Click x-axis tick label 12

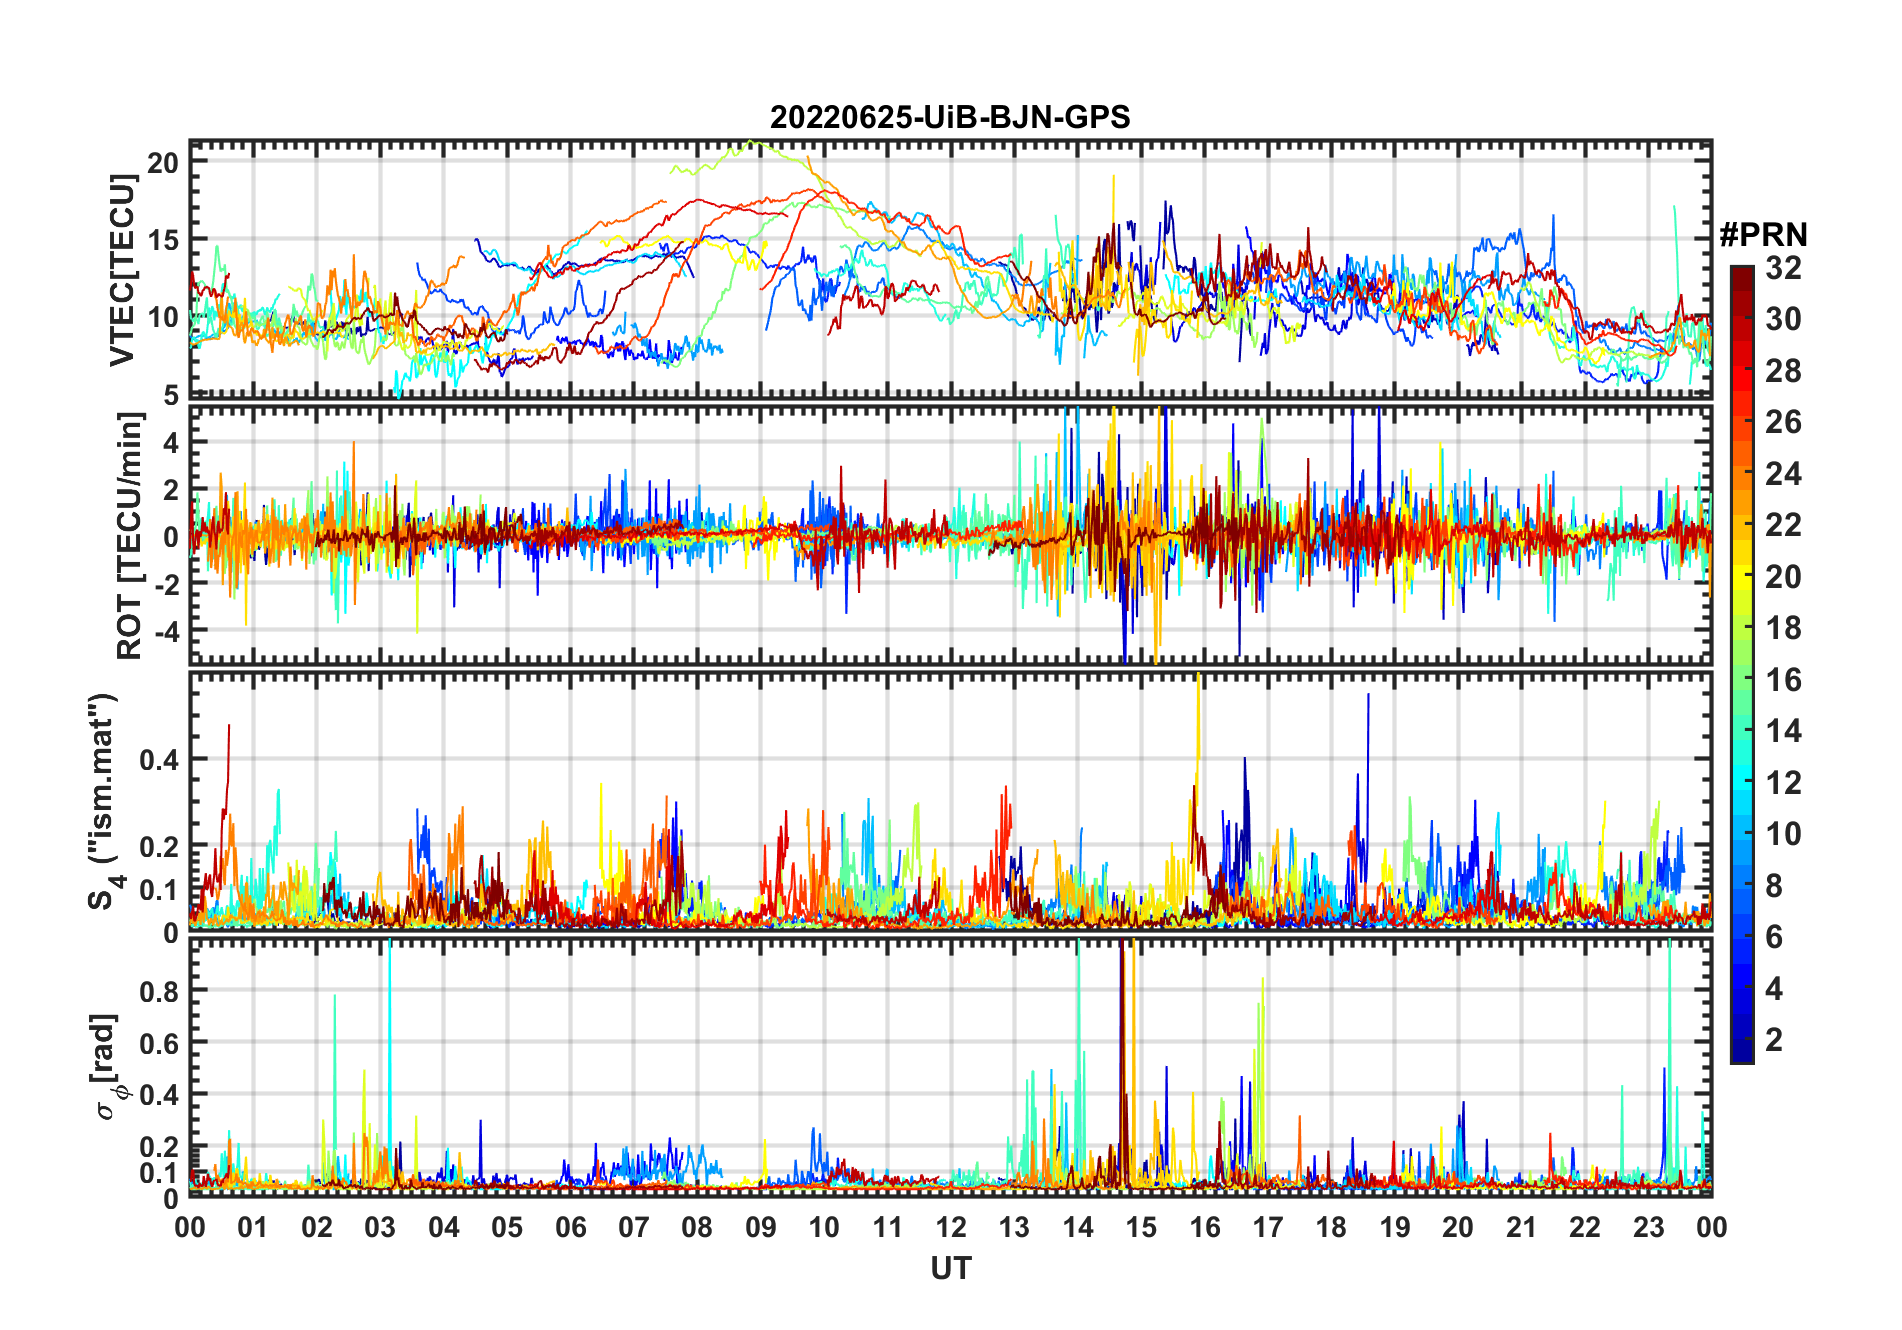(x=951, y=1227)
